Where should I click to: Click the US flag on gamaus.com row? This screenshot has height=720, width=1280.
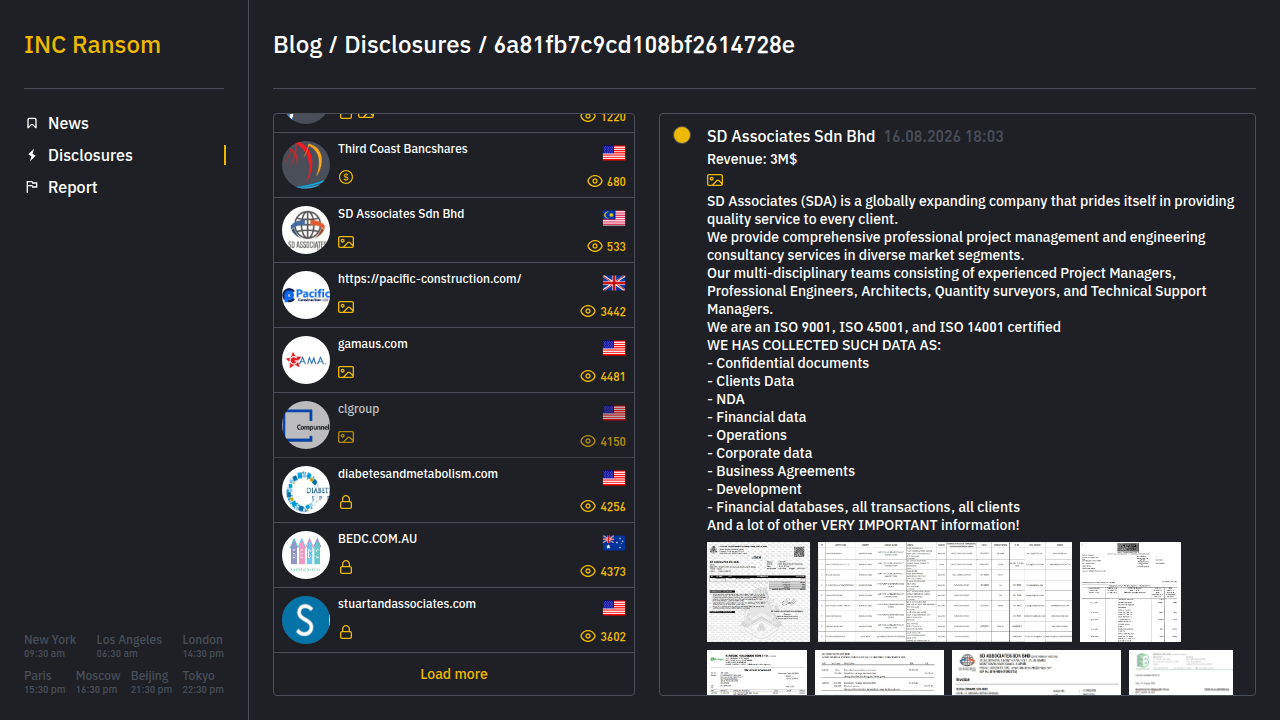[614, 348]
